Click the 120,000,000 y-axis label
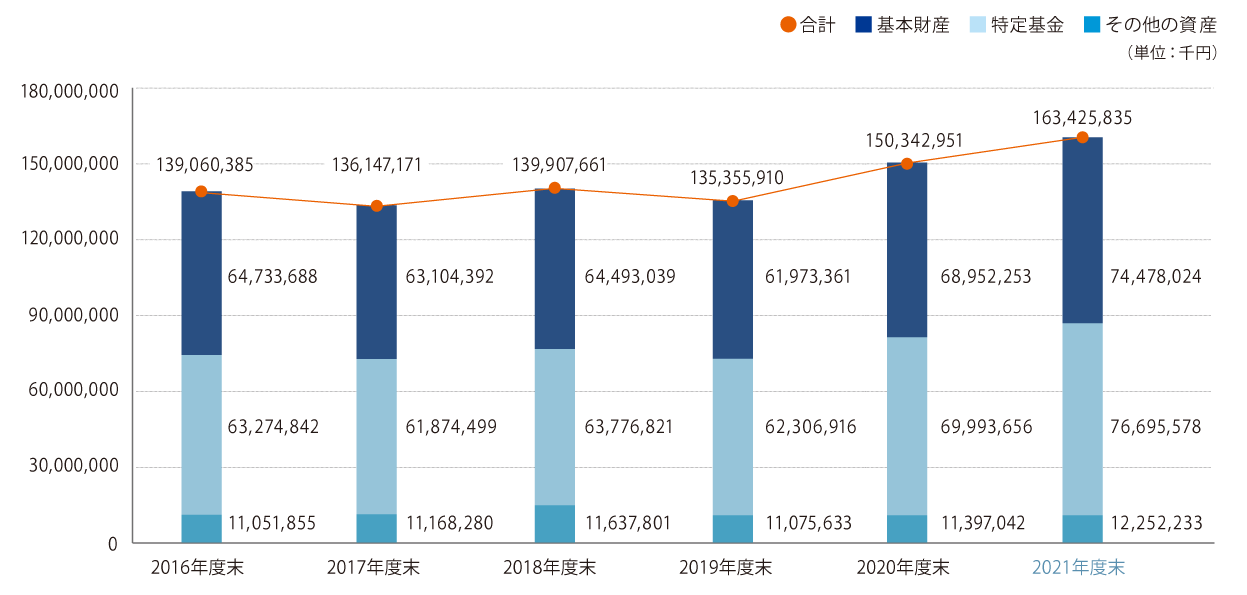The height and width of the screenshot is (595, 1247). click(x=70, y=239)
